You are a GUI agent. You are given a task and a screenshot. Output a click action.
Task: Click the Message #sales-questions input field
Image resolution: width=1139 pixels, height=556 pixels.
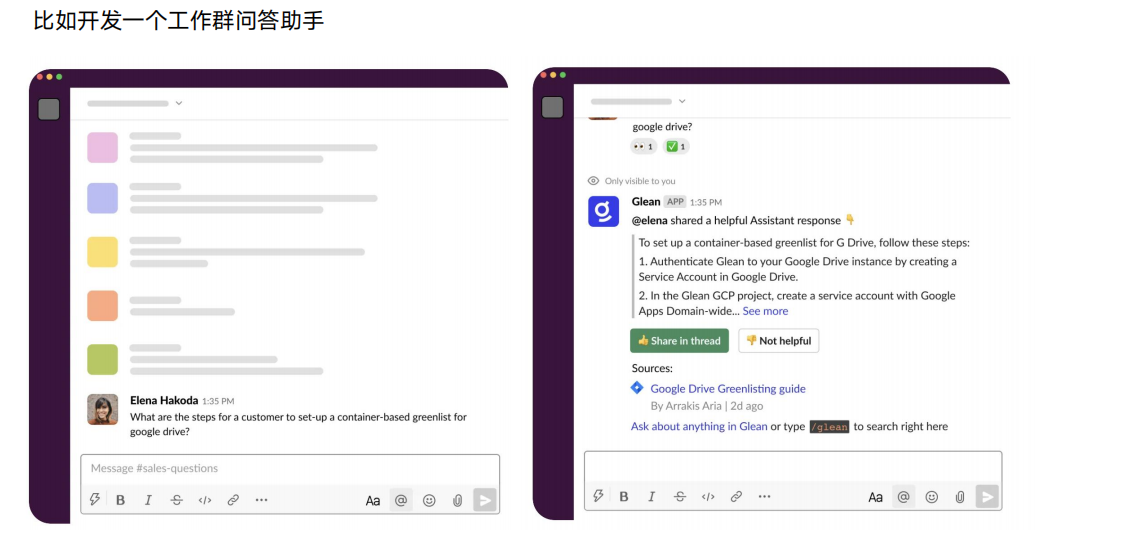[x=290, y=469]
